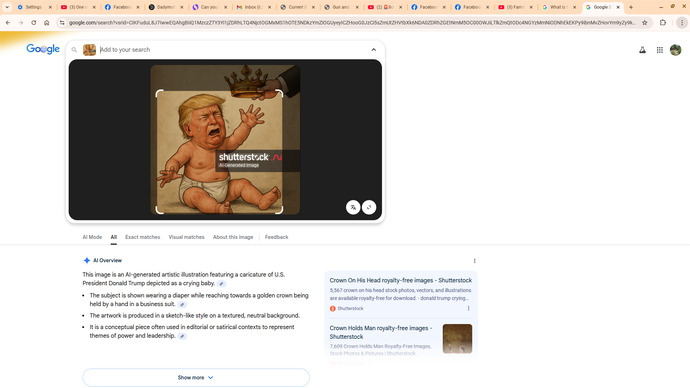This screenshot has width=690, height=388.
Task: Bookmark this page with star icon
Action: pos(644,22)
